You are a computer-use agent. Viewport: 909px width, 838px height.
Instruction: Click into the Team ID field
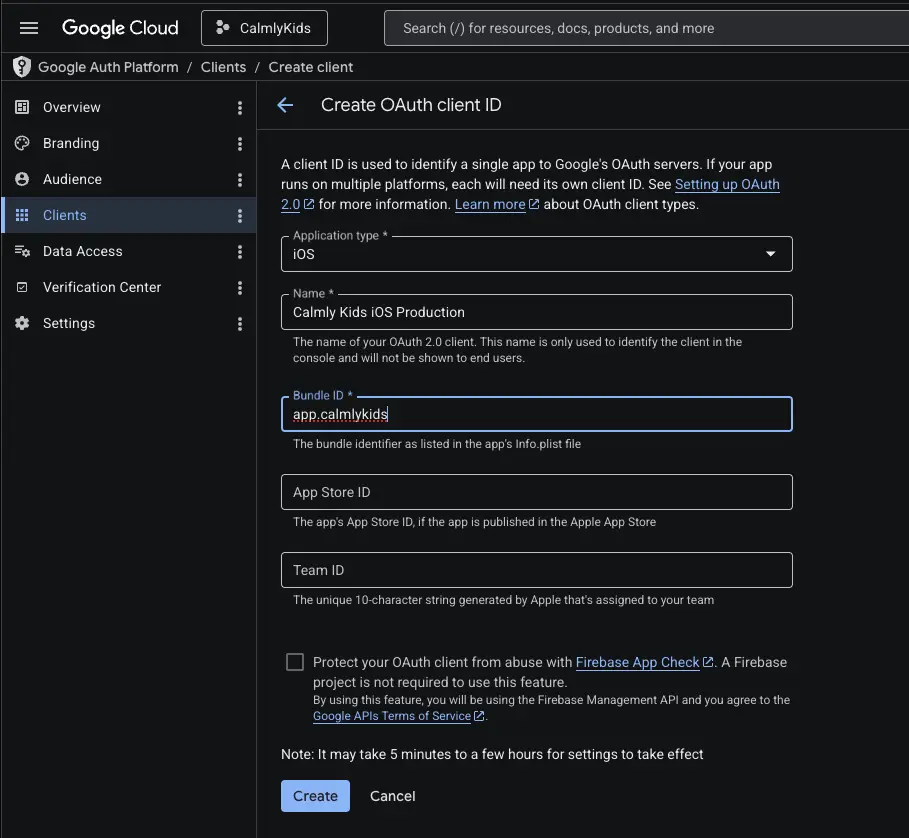click(x=536, y=570)
